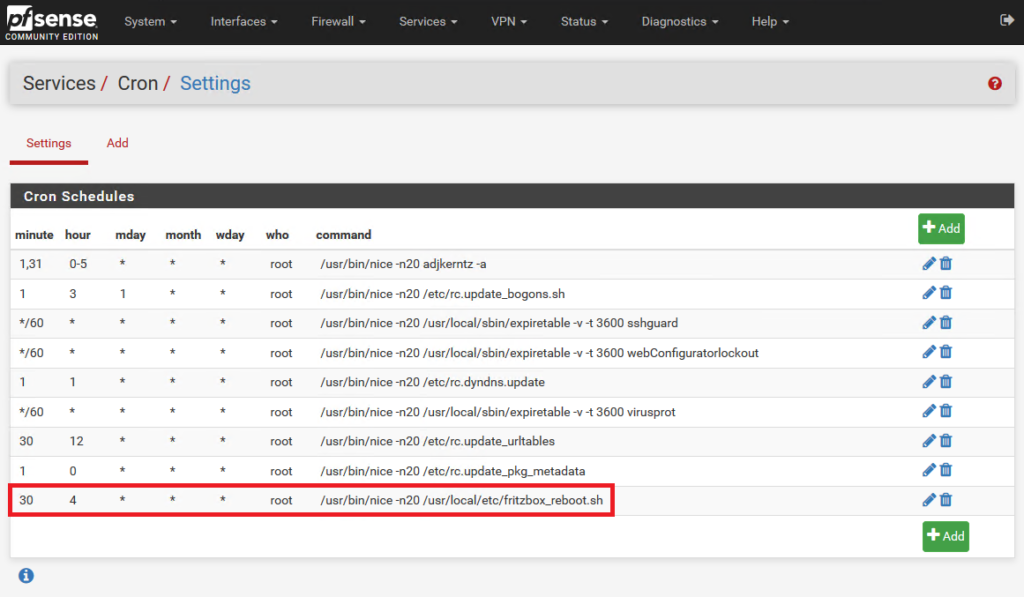Delete the rc.update_bogons.sh cron entry
Screen dimensions: 1024x597
[x=946, y=293]
